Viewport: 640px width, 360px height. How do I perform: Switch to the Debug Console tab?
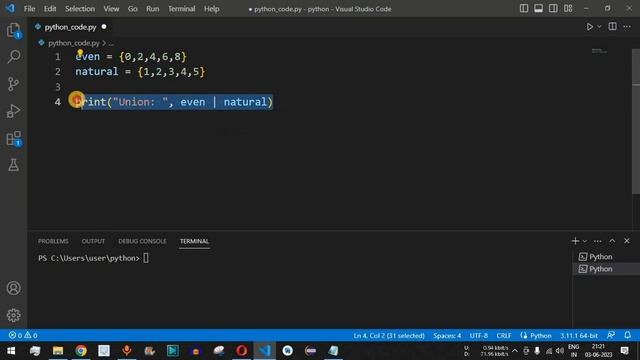click(142, 241)
